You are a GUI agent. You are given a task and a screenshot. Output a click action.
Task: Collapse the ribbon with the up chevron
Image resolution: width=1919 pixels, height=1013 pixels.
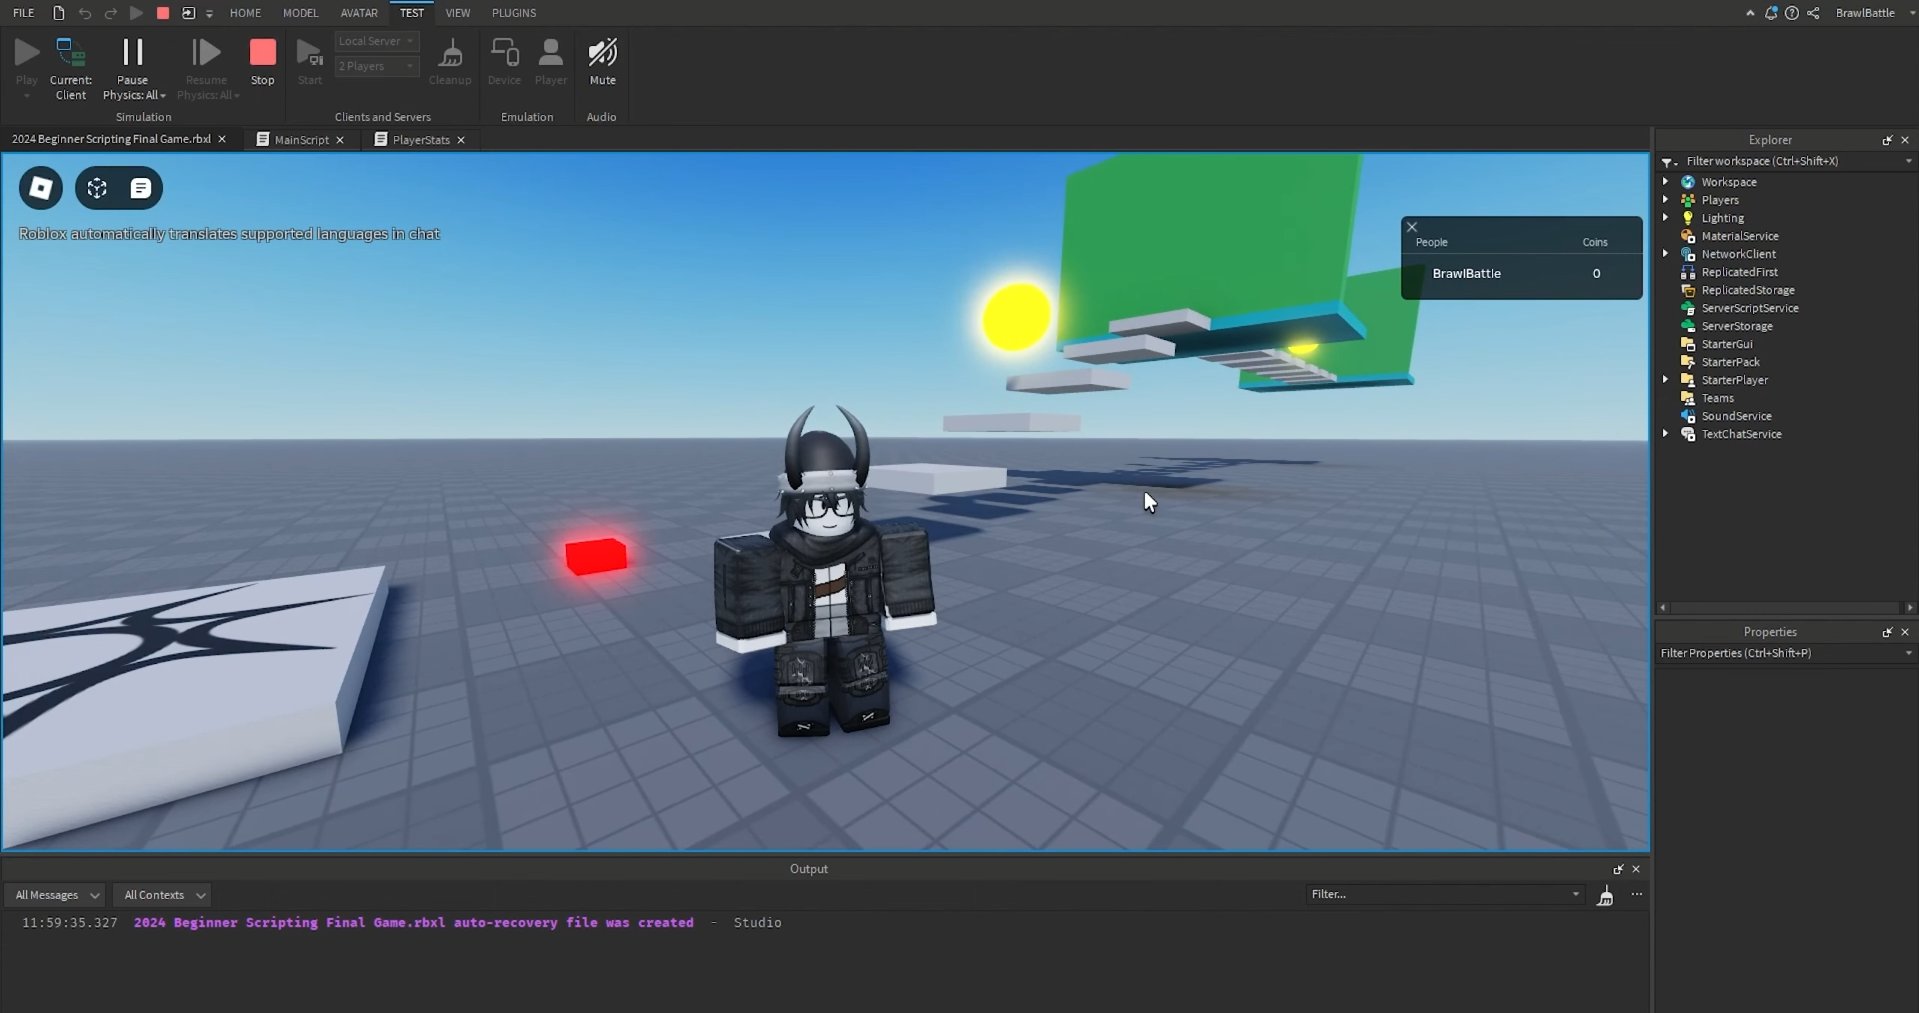pos(1750,13)
